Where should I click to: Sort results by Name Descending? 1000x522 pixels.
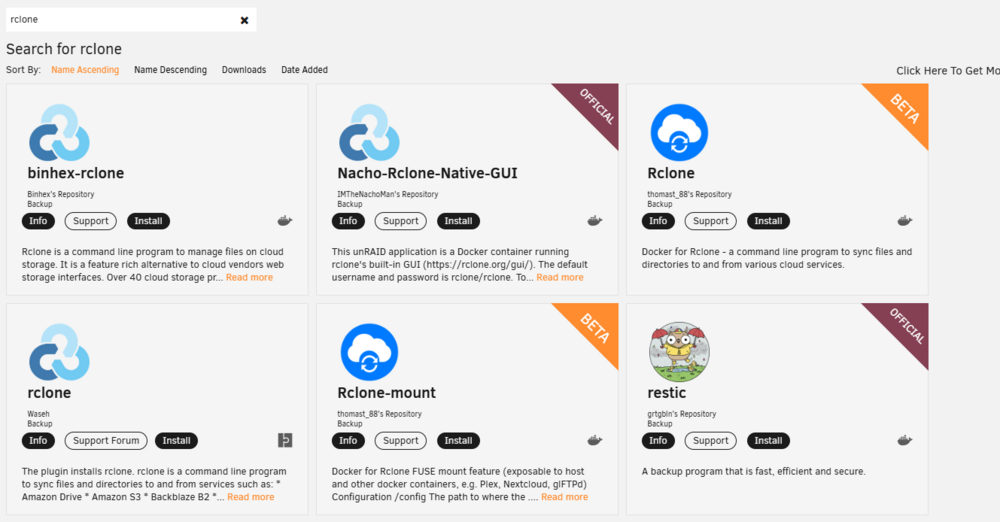coord(170,70)
